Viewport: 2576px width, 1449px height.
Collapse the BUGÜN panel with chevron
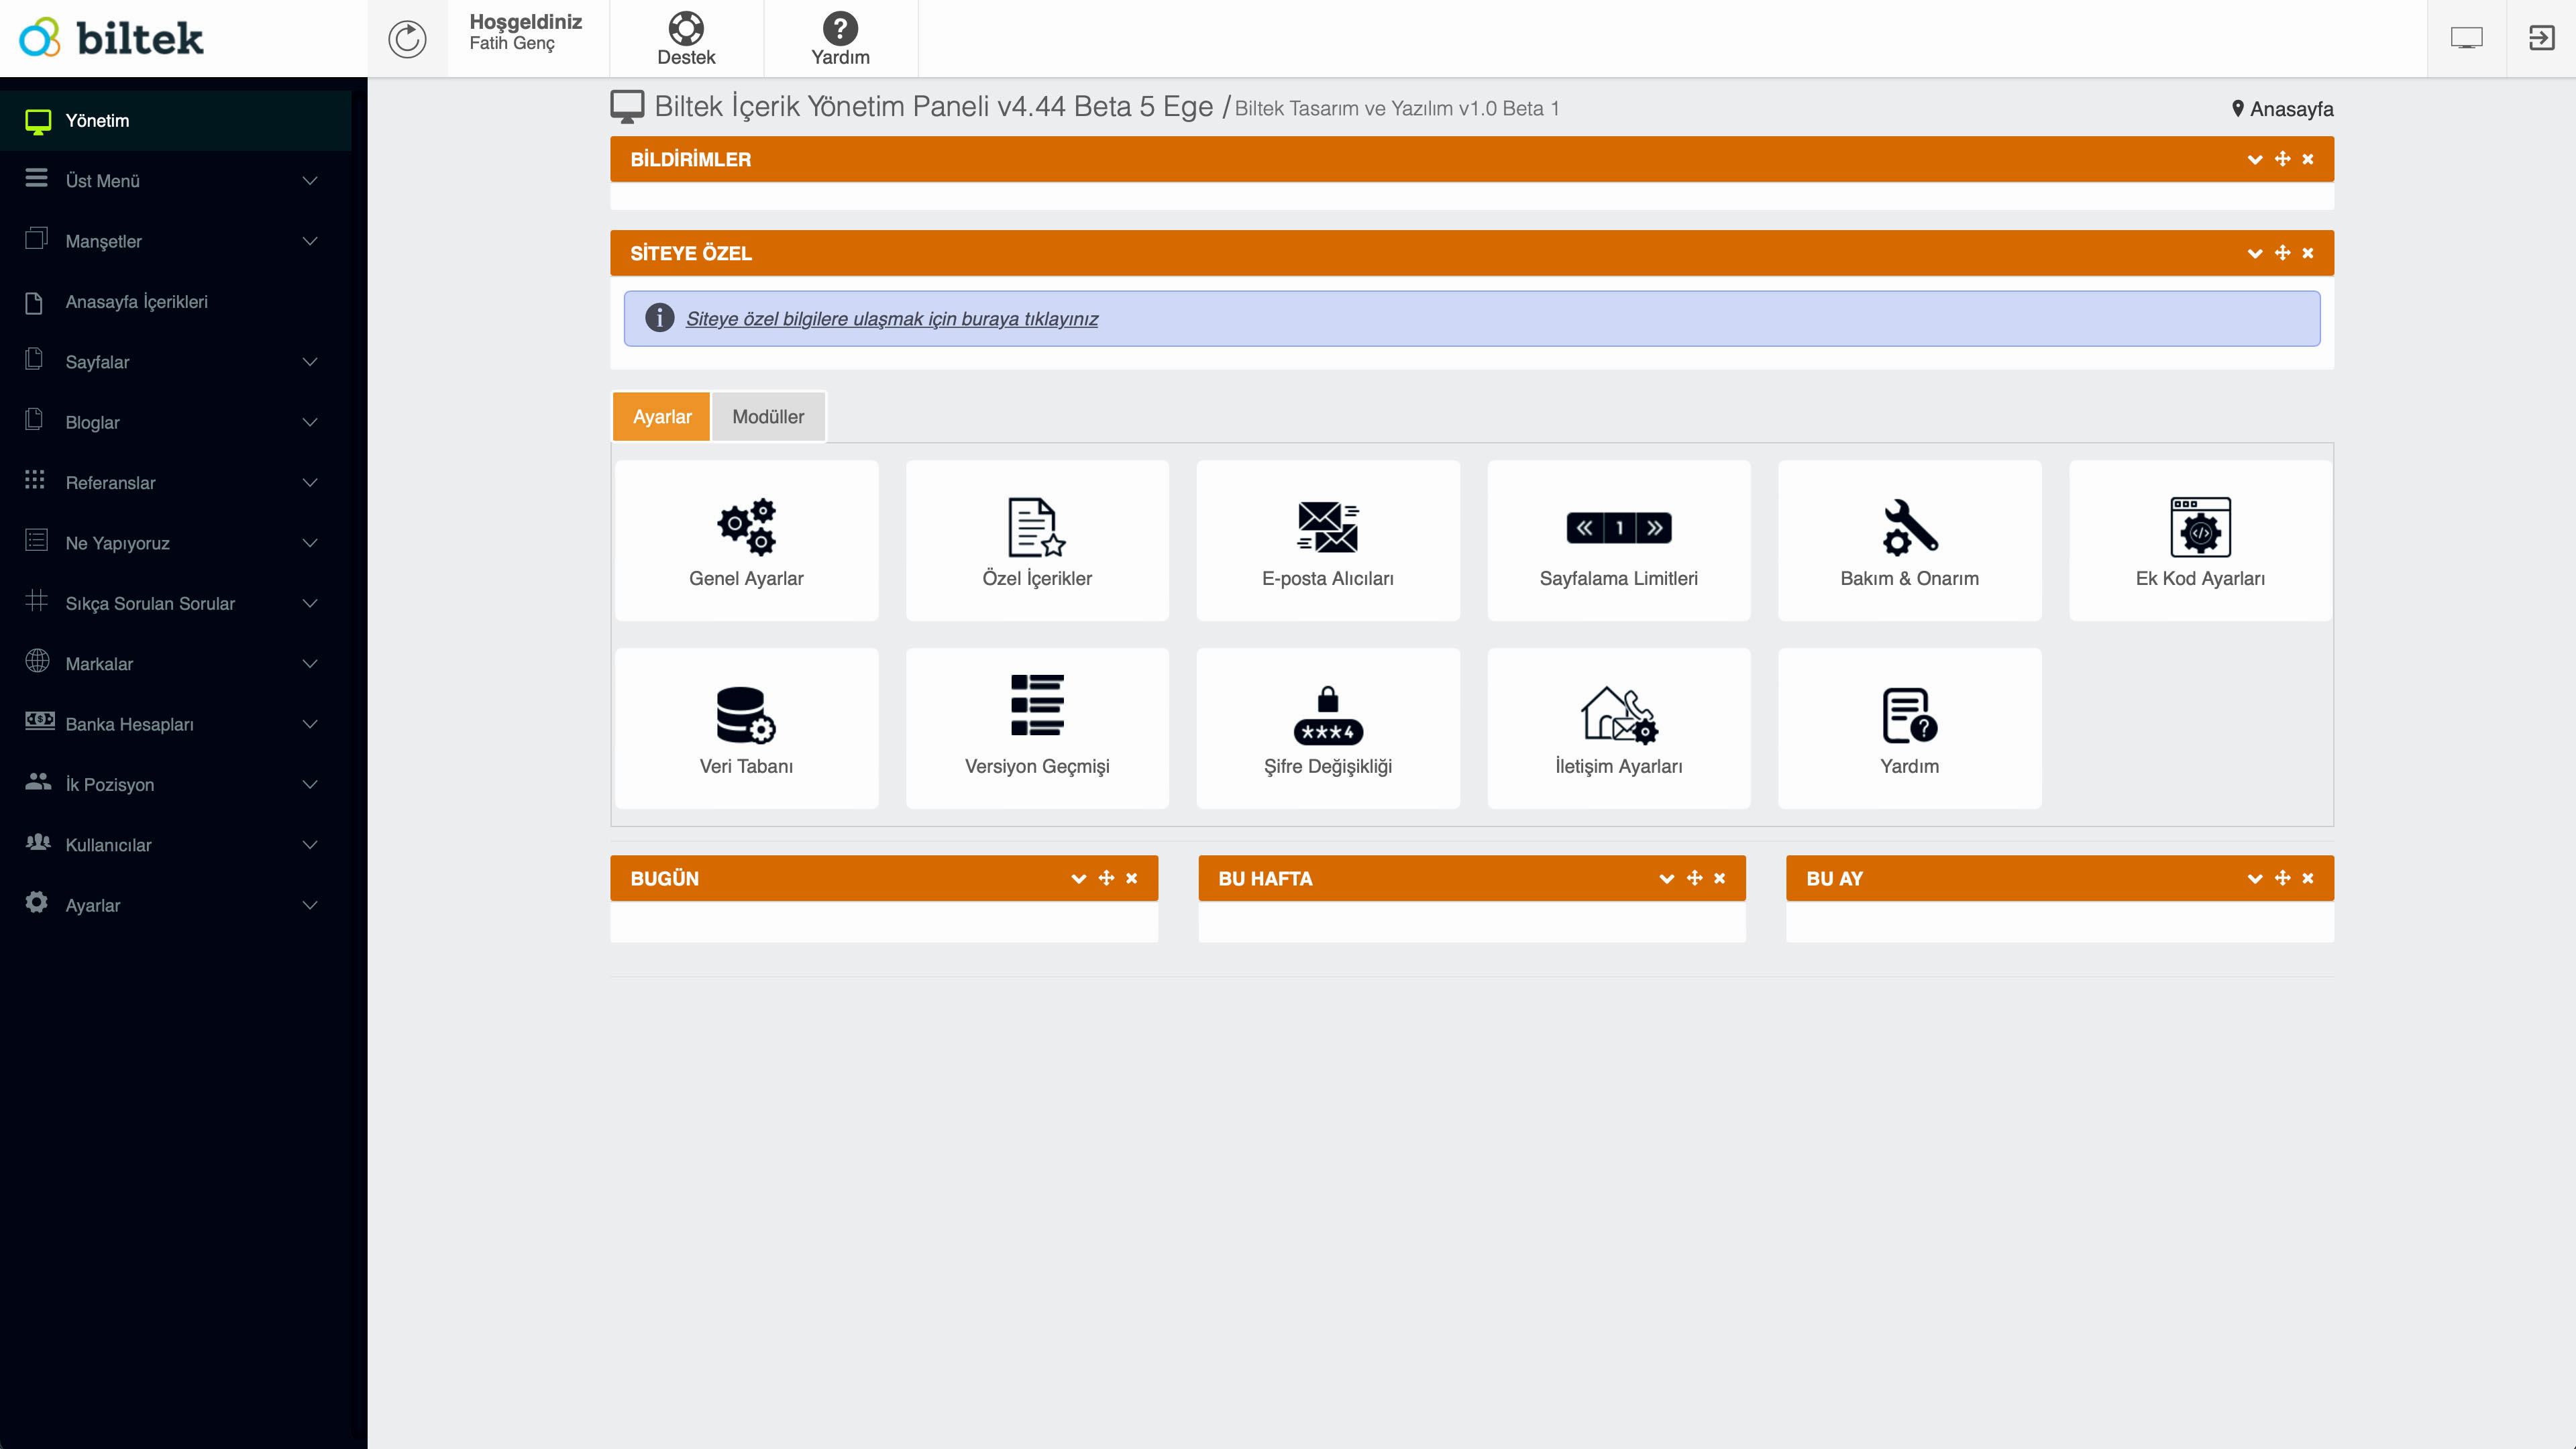point(1078,878)
